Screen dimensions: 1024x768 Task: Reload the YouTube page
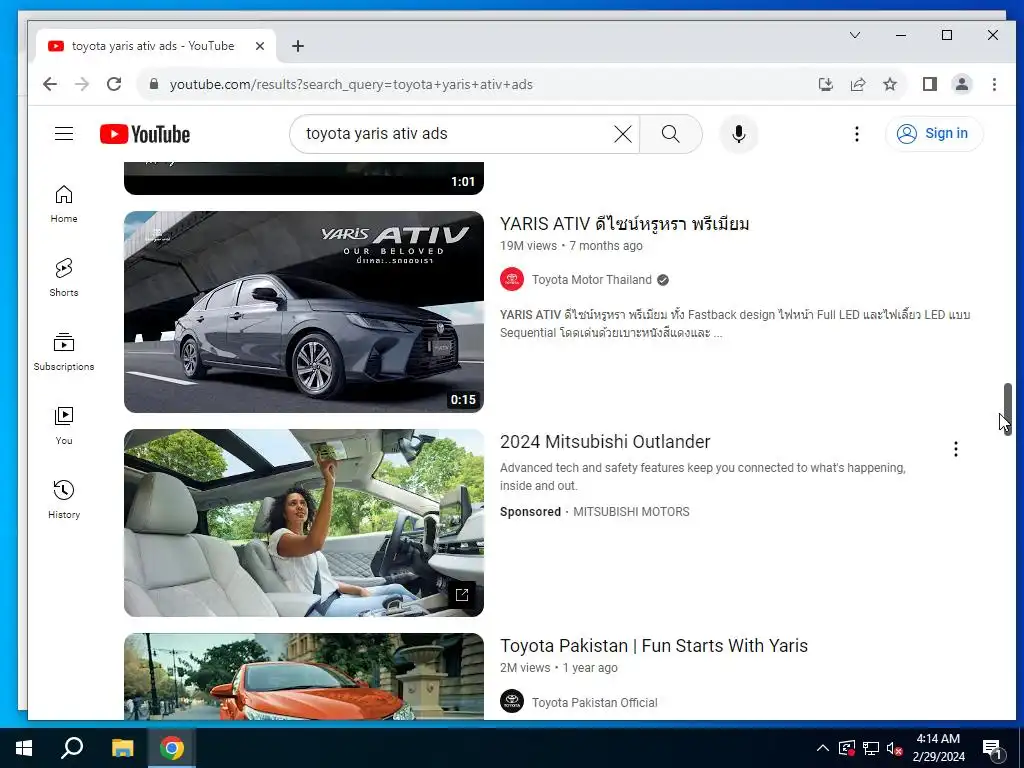[x=114, y=84]
